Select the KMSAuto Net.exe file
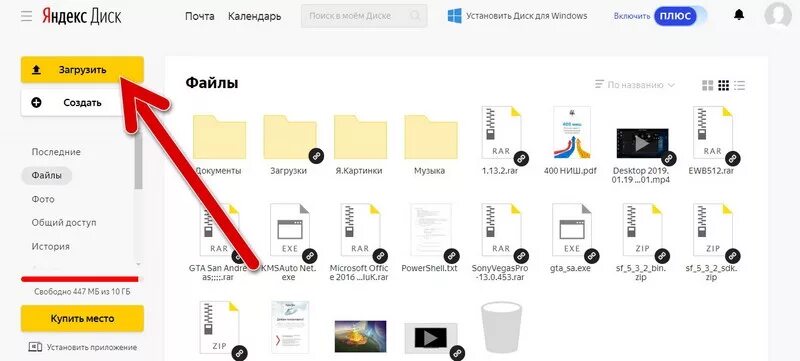This screenshot has width=800, height=361. coord(290,230)
